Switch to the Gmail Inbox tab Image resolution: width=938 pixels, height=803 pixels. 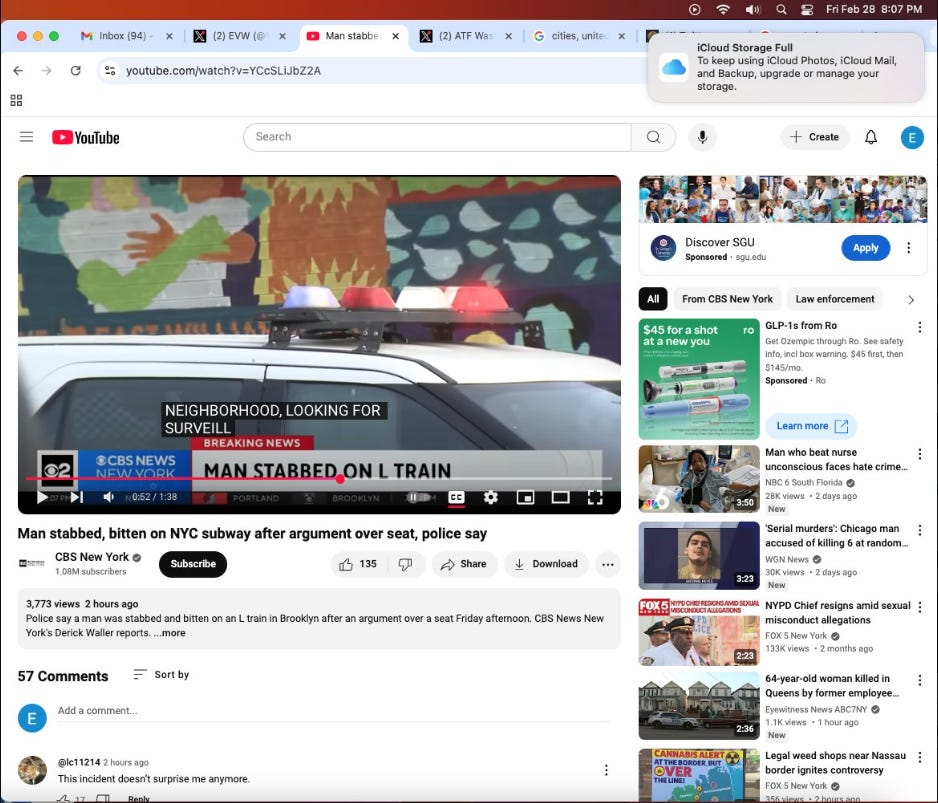click(x=127, y=36)
